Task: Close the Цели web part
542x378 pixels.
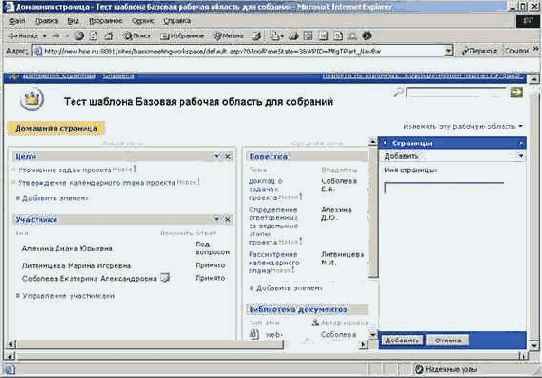Action: coord(228,157)
